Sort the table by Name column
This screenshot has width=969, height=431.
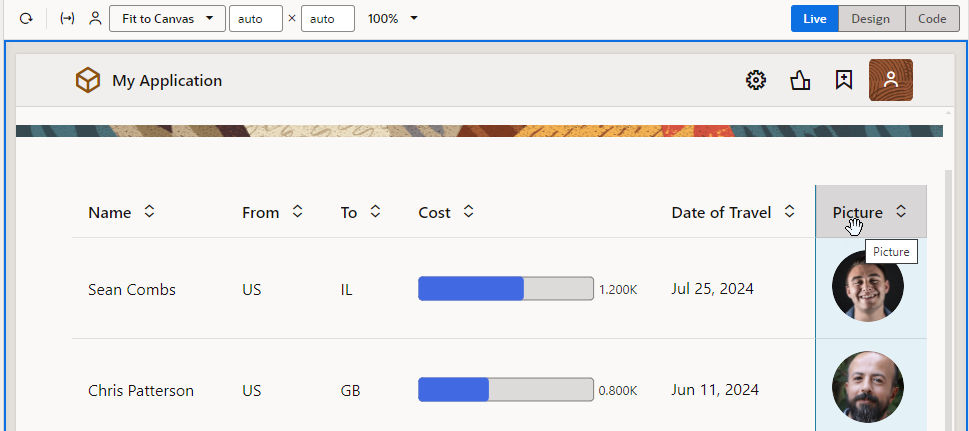[149, 212]
